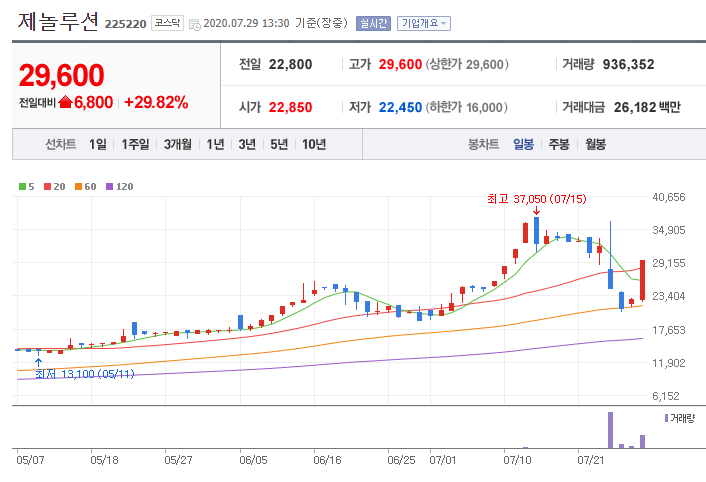Click the current price 29,600
Image resolution: width=706 pixels, height=482 pixels.
click(x=62, y=75)
